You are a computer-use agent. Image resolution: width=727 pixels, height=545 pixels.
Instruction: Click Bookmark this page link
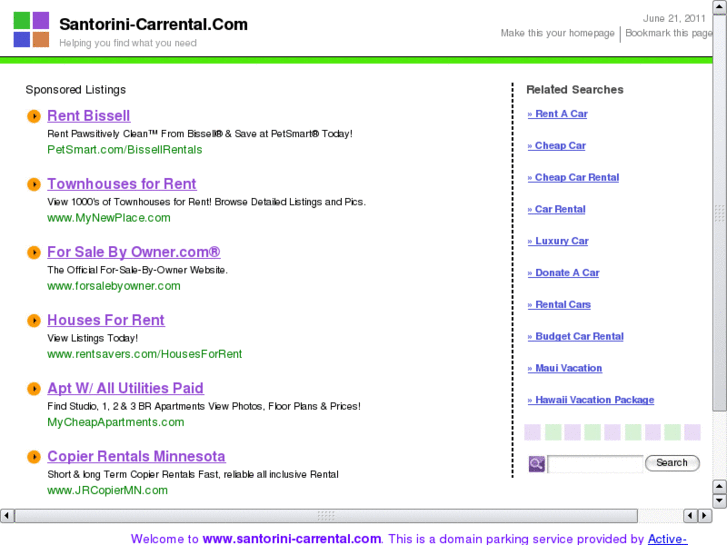pos(669,33)
